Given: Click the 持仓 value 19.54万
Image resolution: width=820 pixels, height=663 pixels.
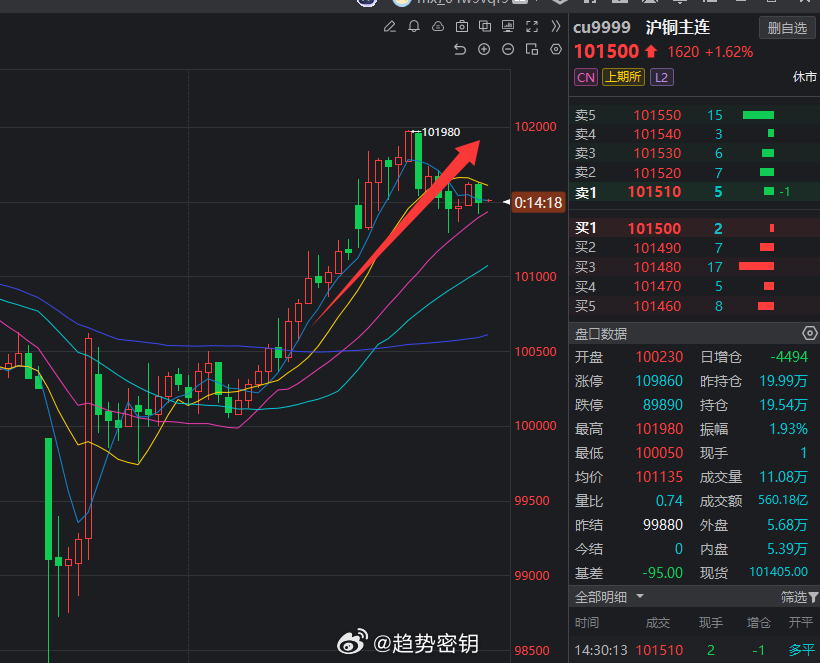Looking at the screenshot, I should click(x=783, y=405).
